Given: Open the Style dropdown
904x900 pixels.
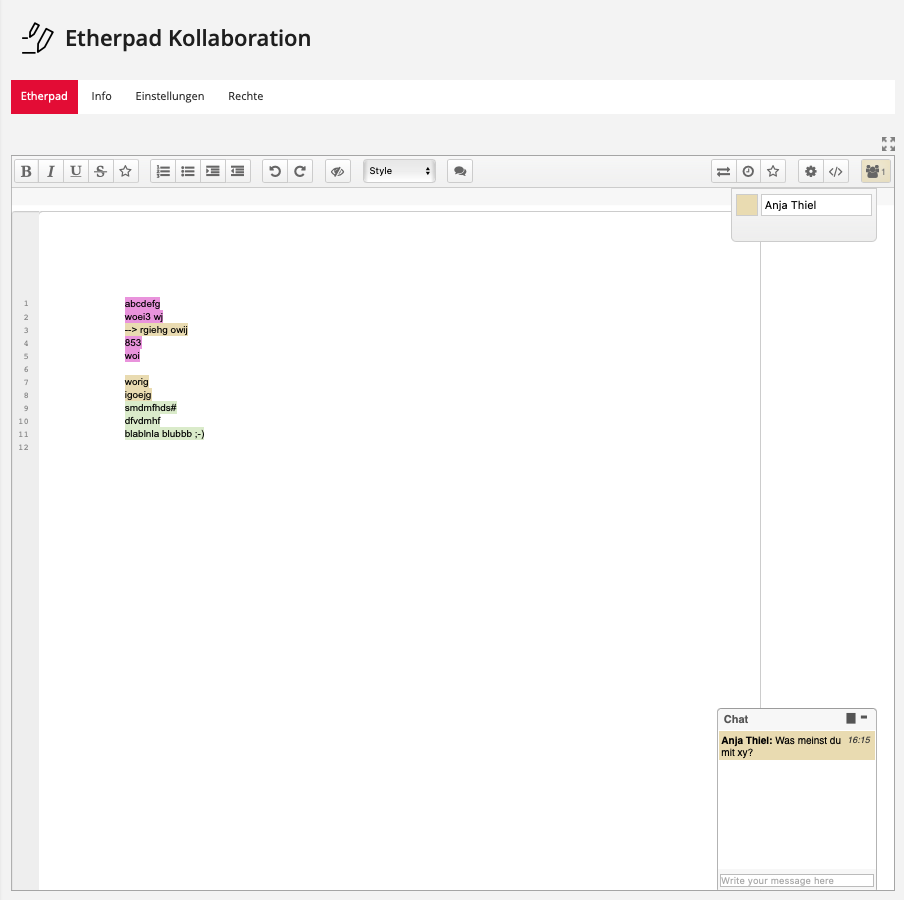Looking at the screenshot, I should coord(399,171).
